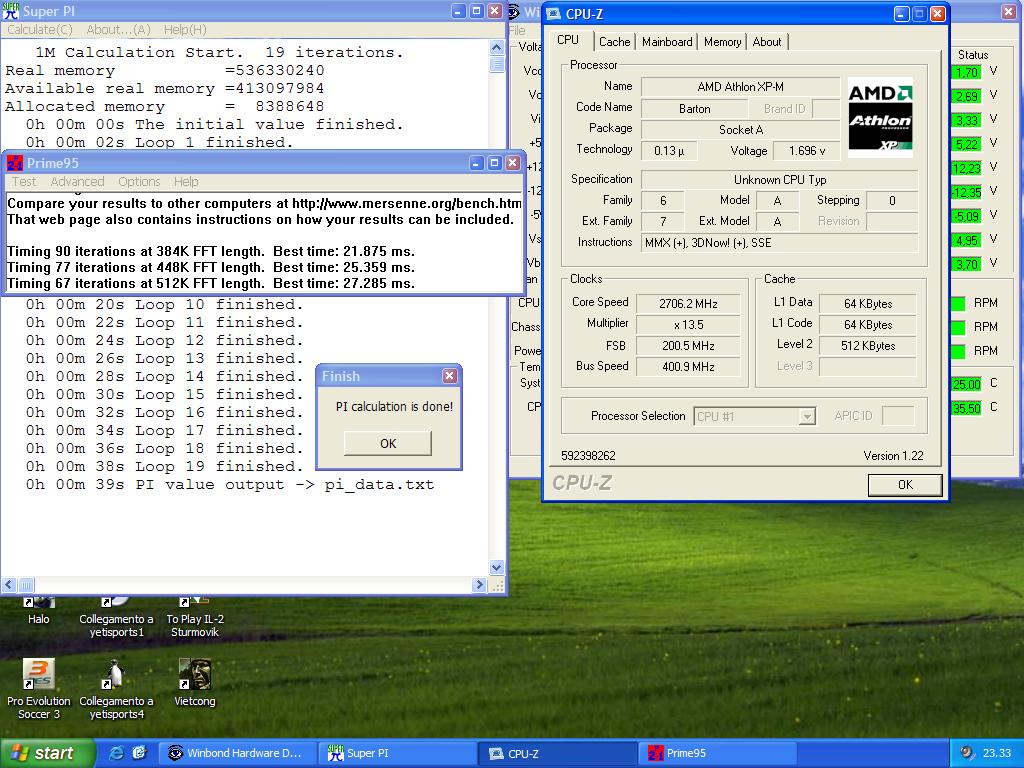This screenshot has height=768, width=1024.
Task: Click the taskbar clock showing 23.33
Action: (x=997, y=753)
